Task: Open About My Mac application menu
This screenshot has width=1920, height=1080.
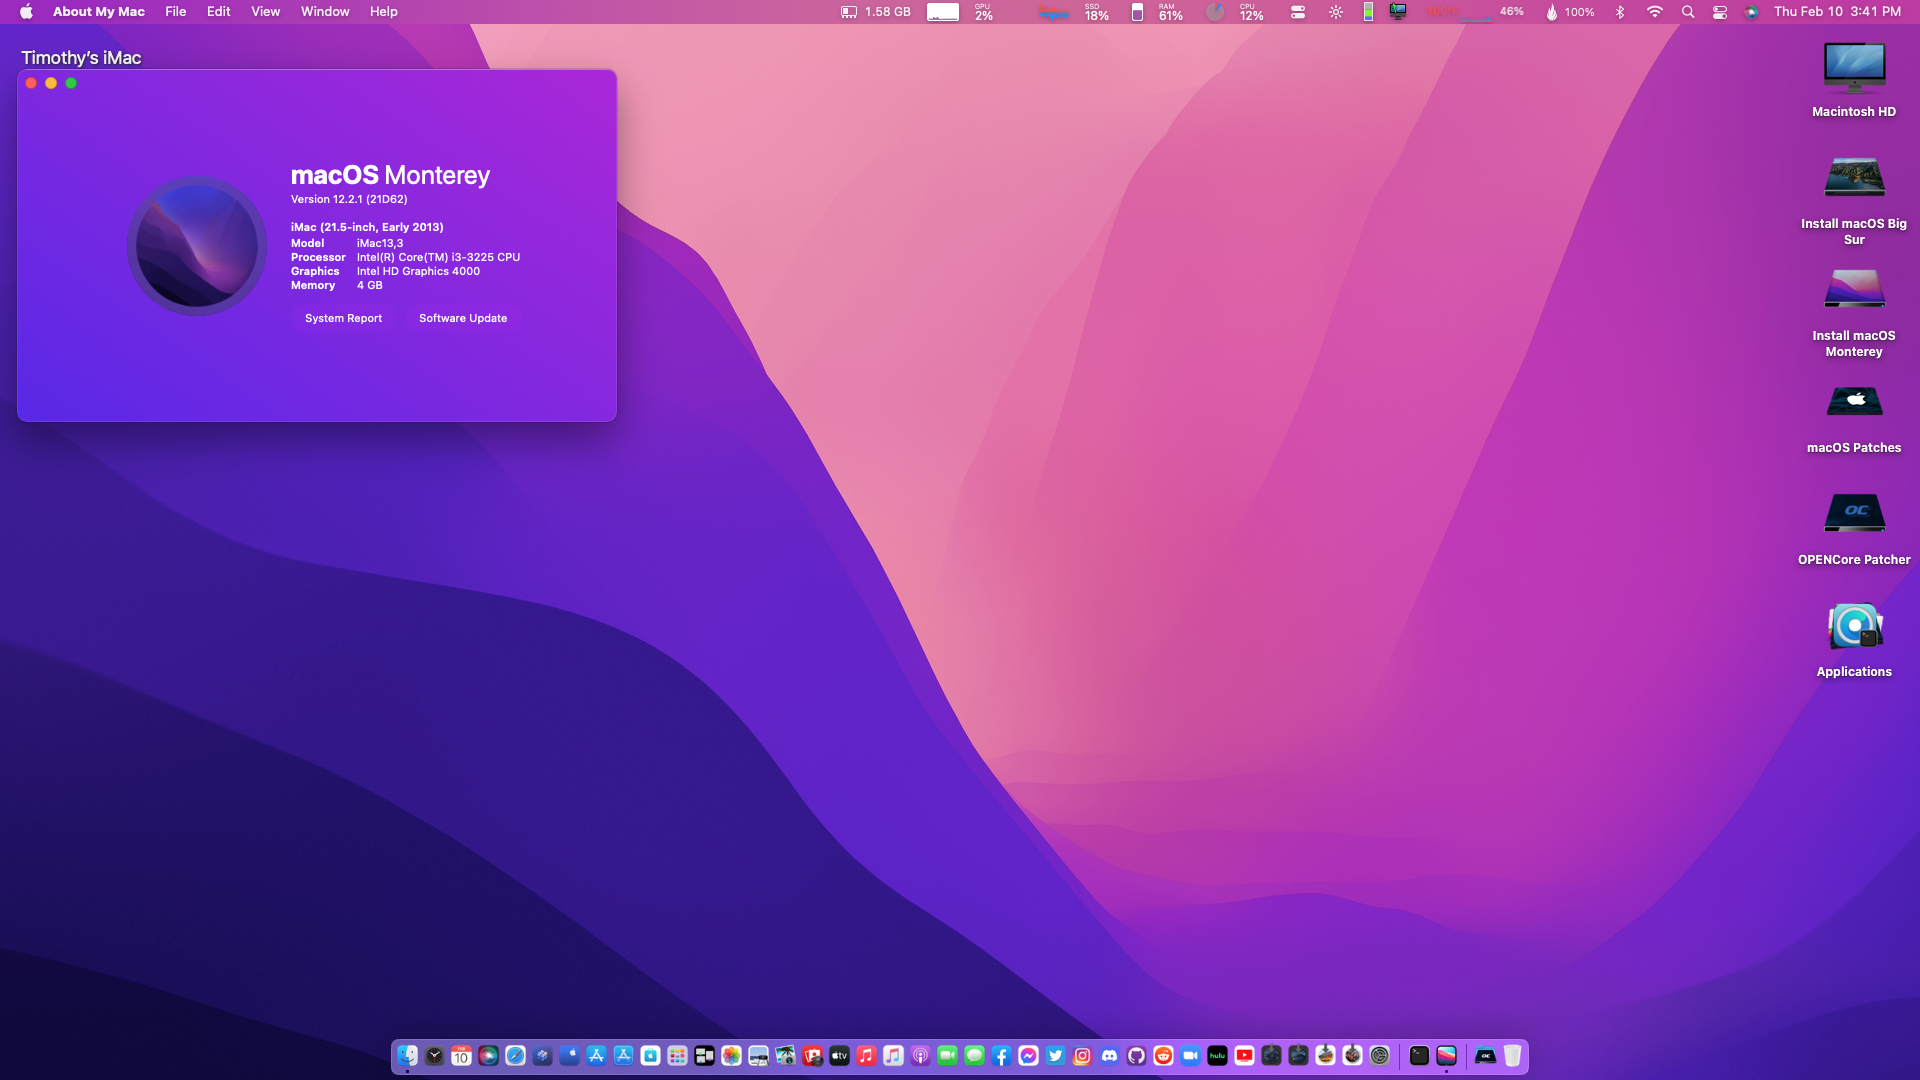Action: coord(98,12)
